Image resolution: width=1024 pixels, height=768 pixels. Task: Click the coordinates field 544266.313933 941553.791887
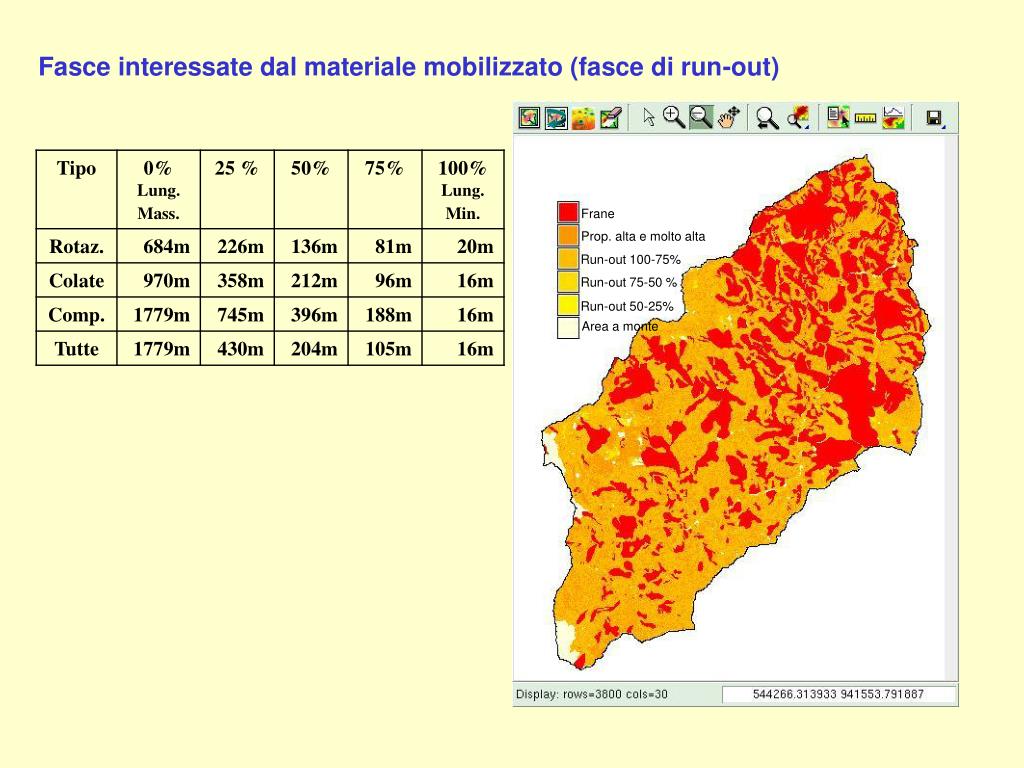click(839, 694)
